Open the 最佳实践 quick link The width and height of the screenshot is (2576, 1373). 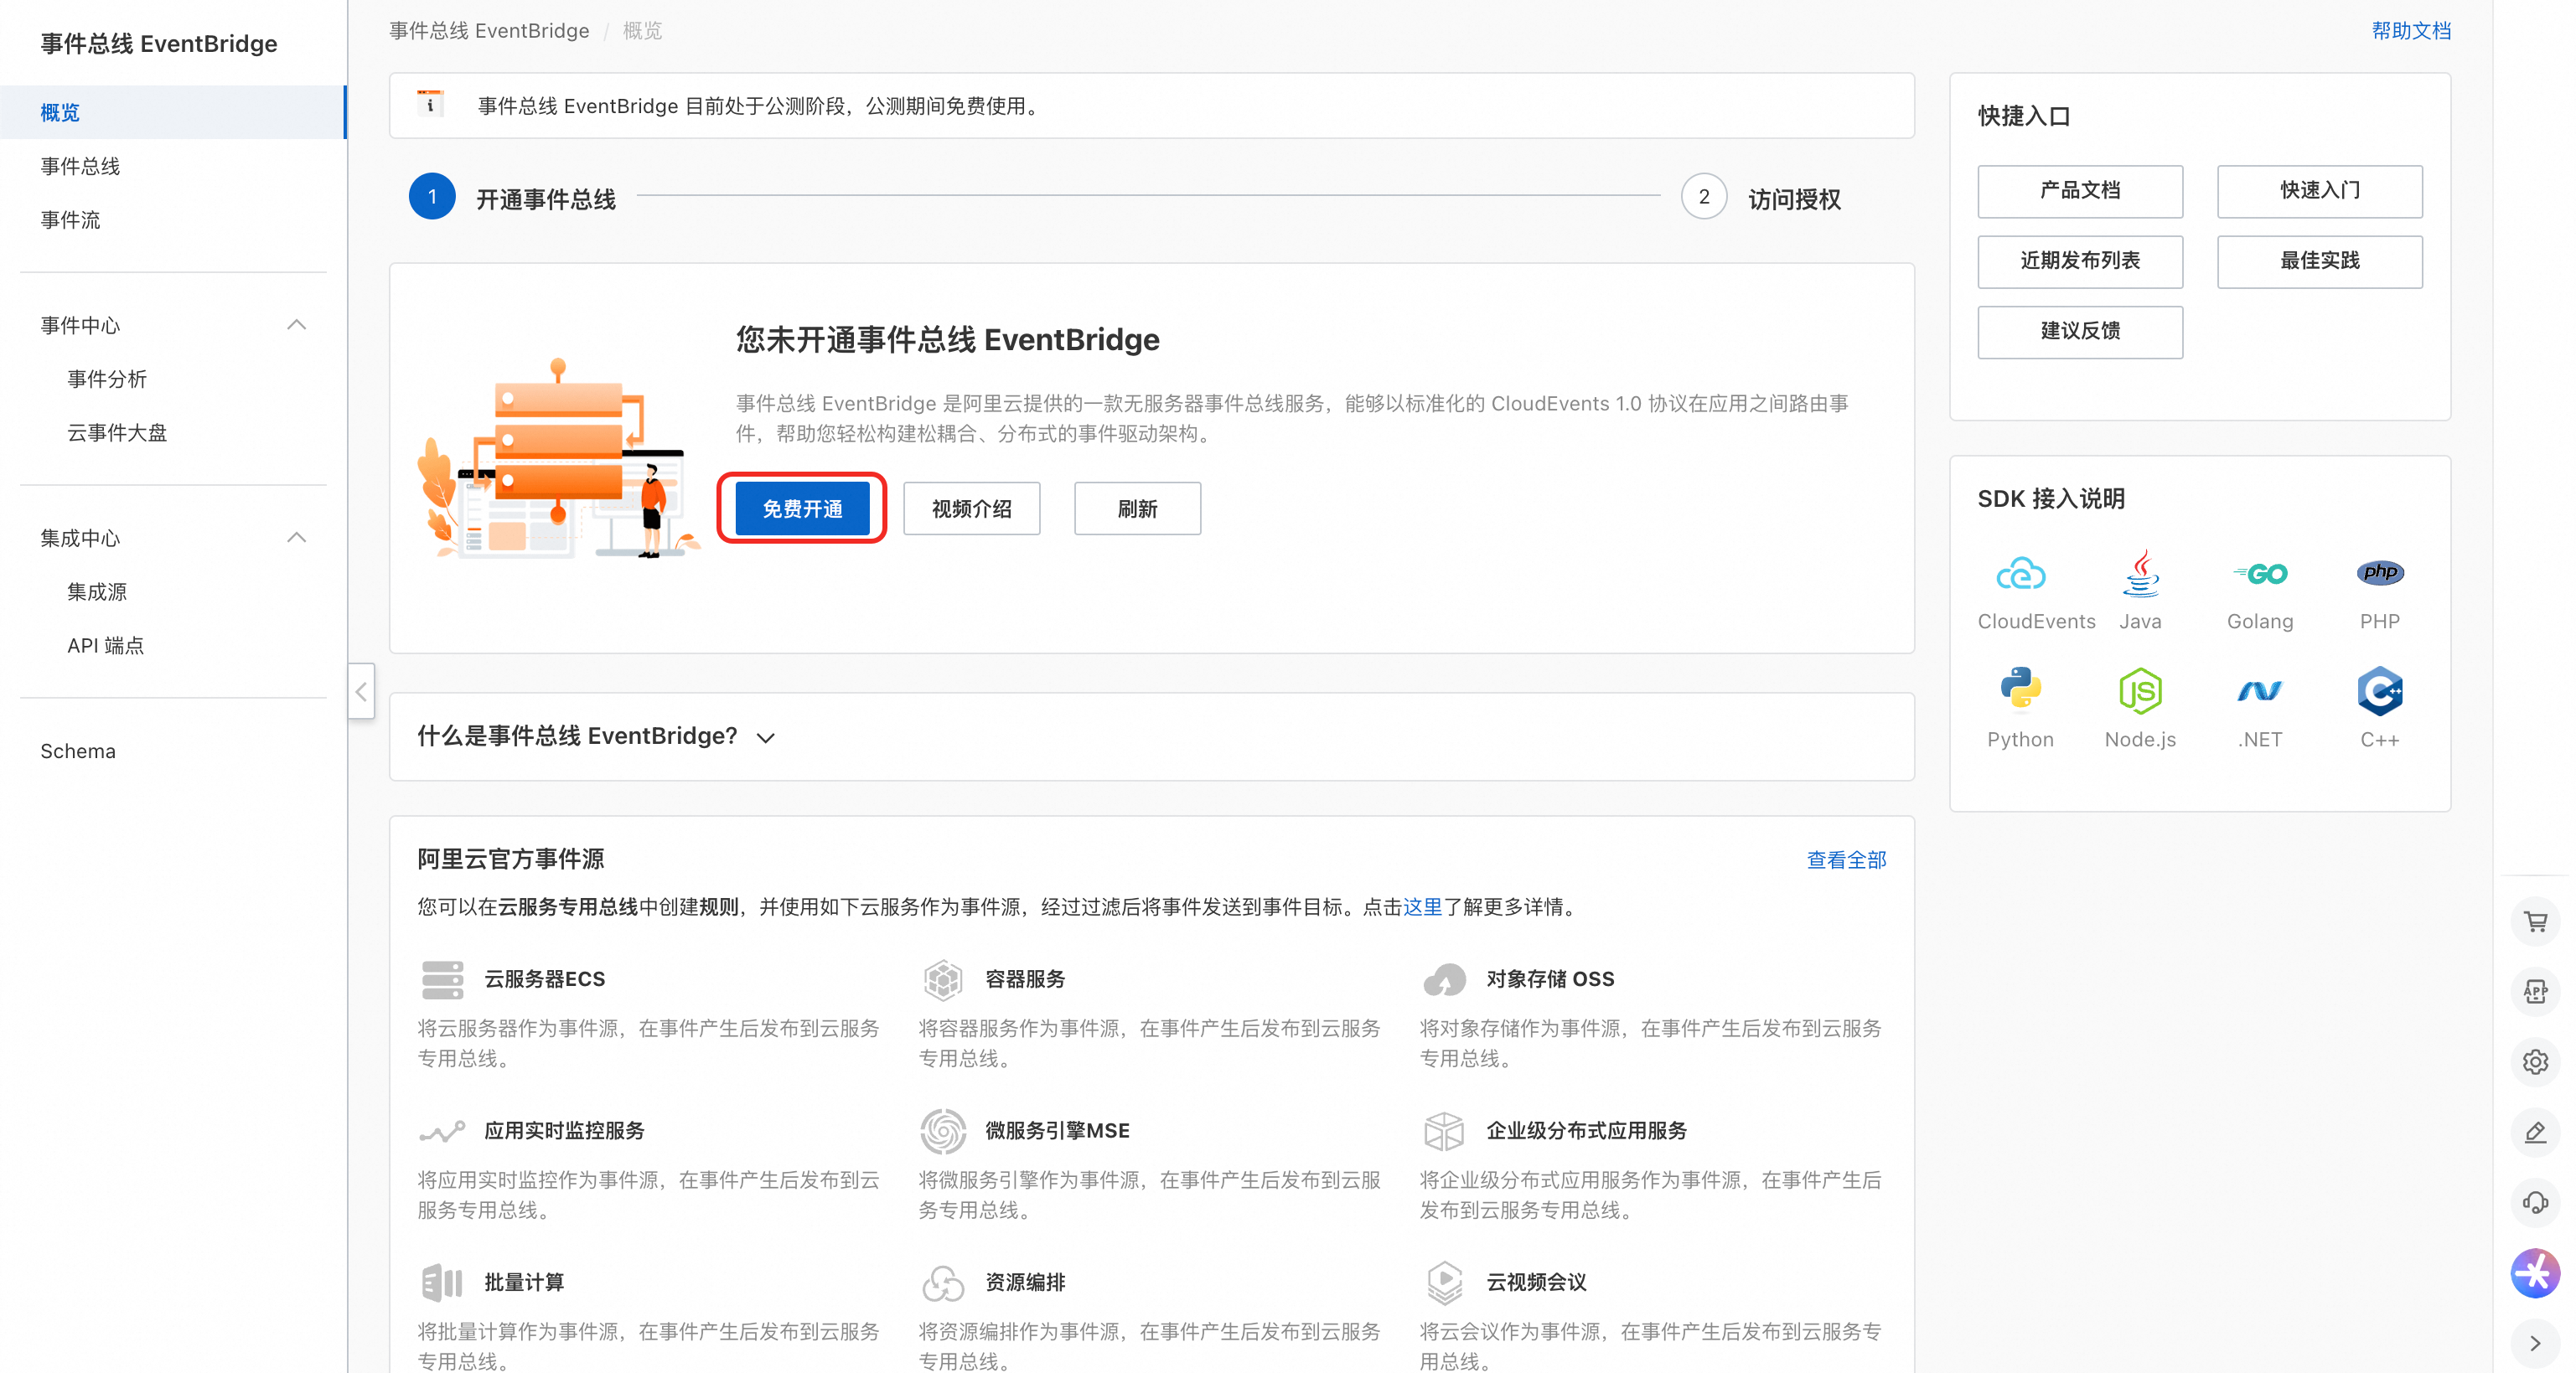(x=2320, y=261)
